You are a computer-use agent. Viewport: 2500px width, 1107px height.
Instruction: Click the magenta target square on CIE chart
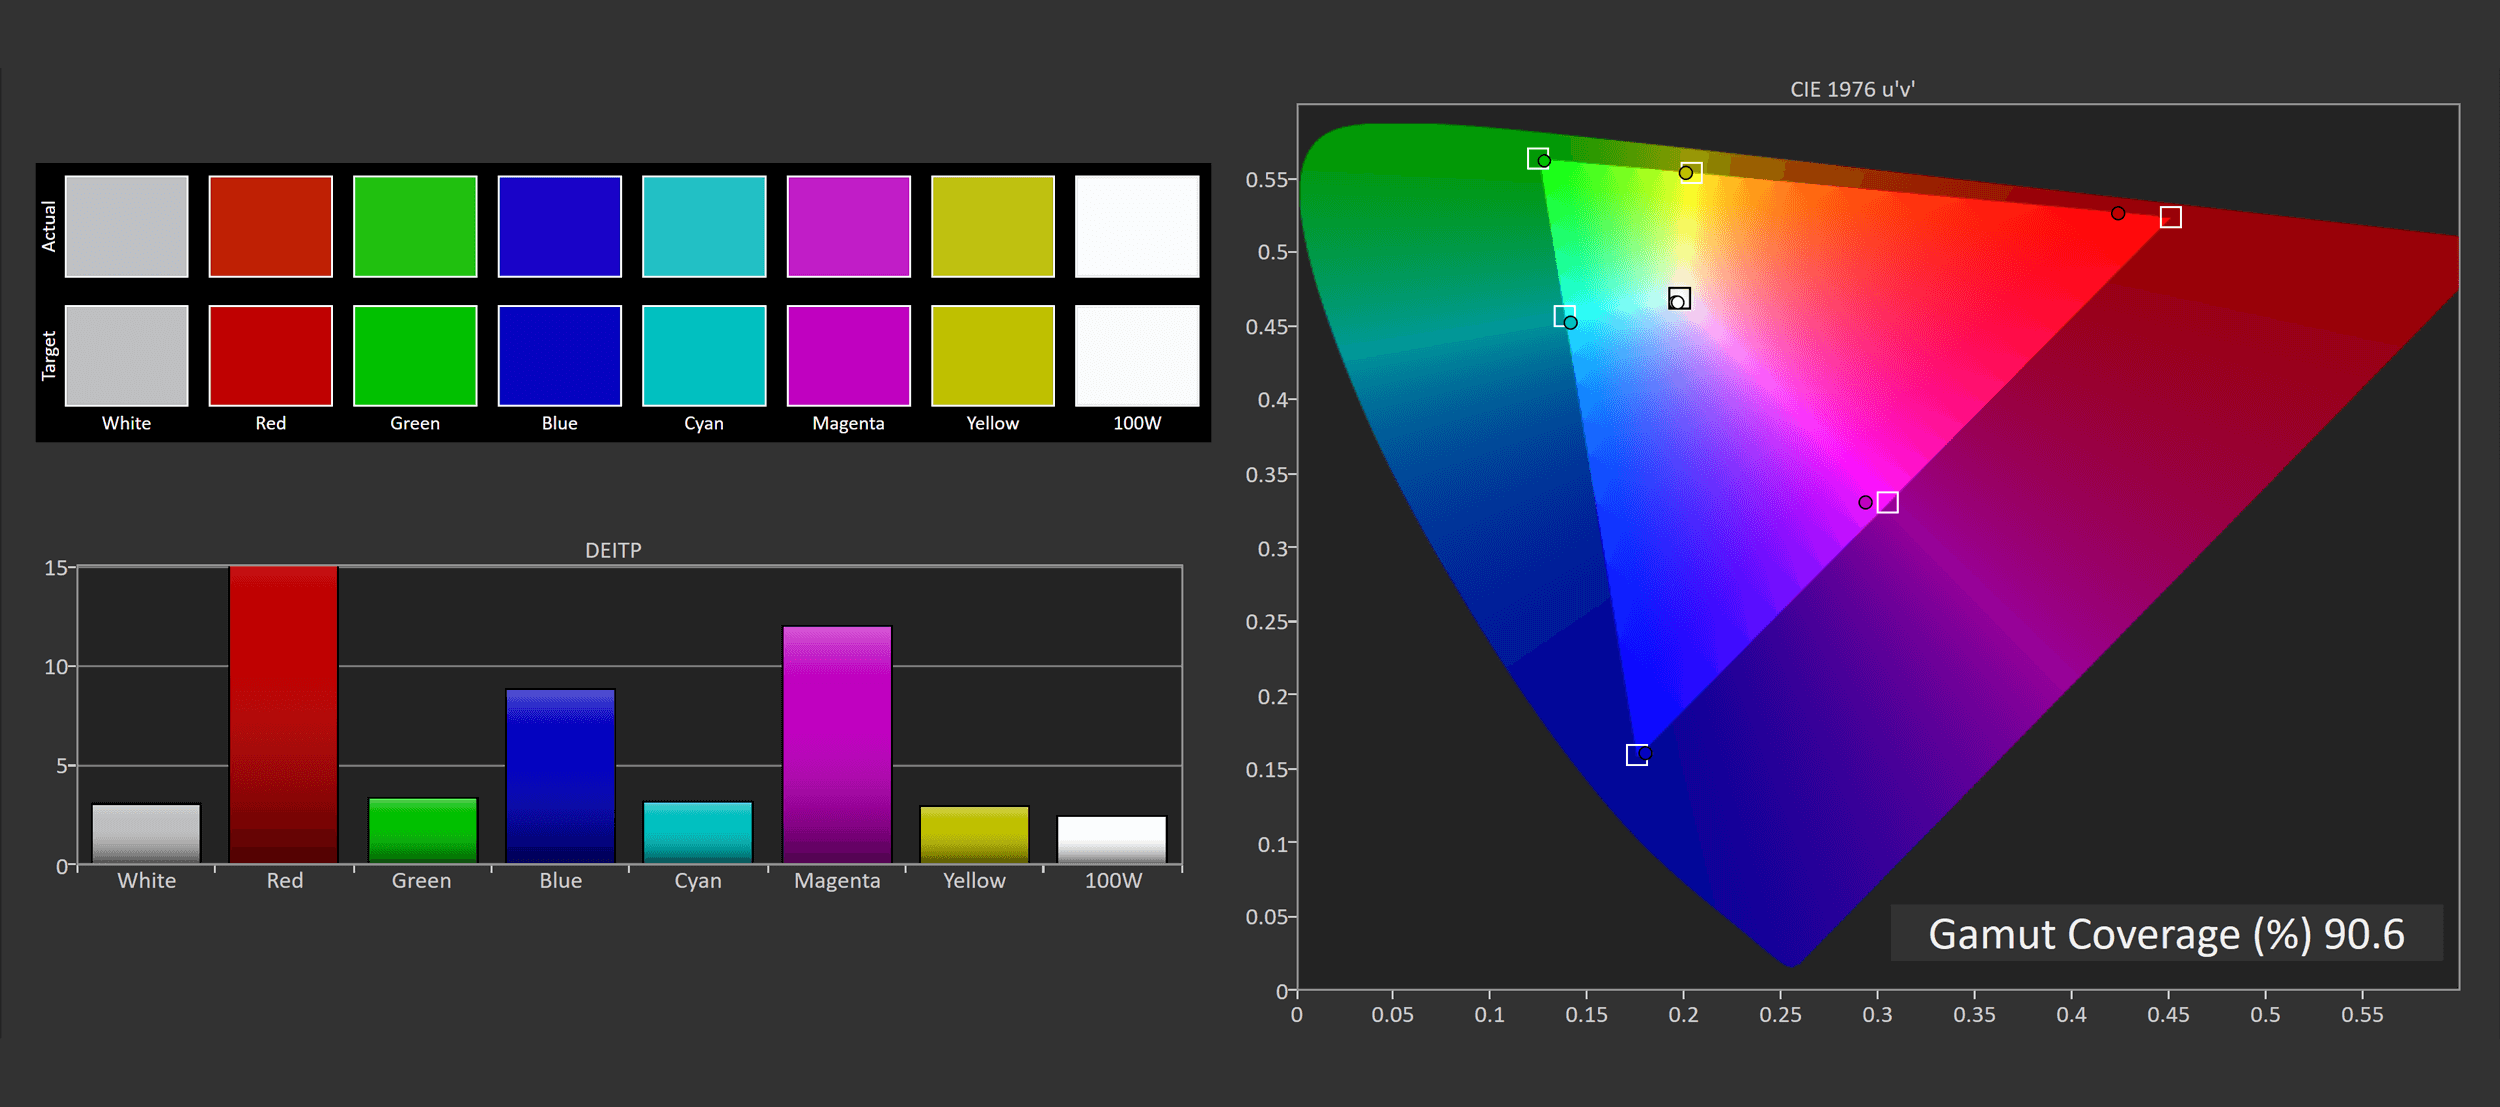tap(1887, 502)
